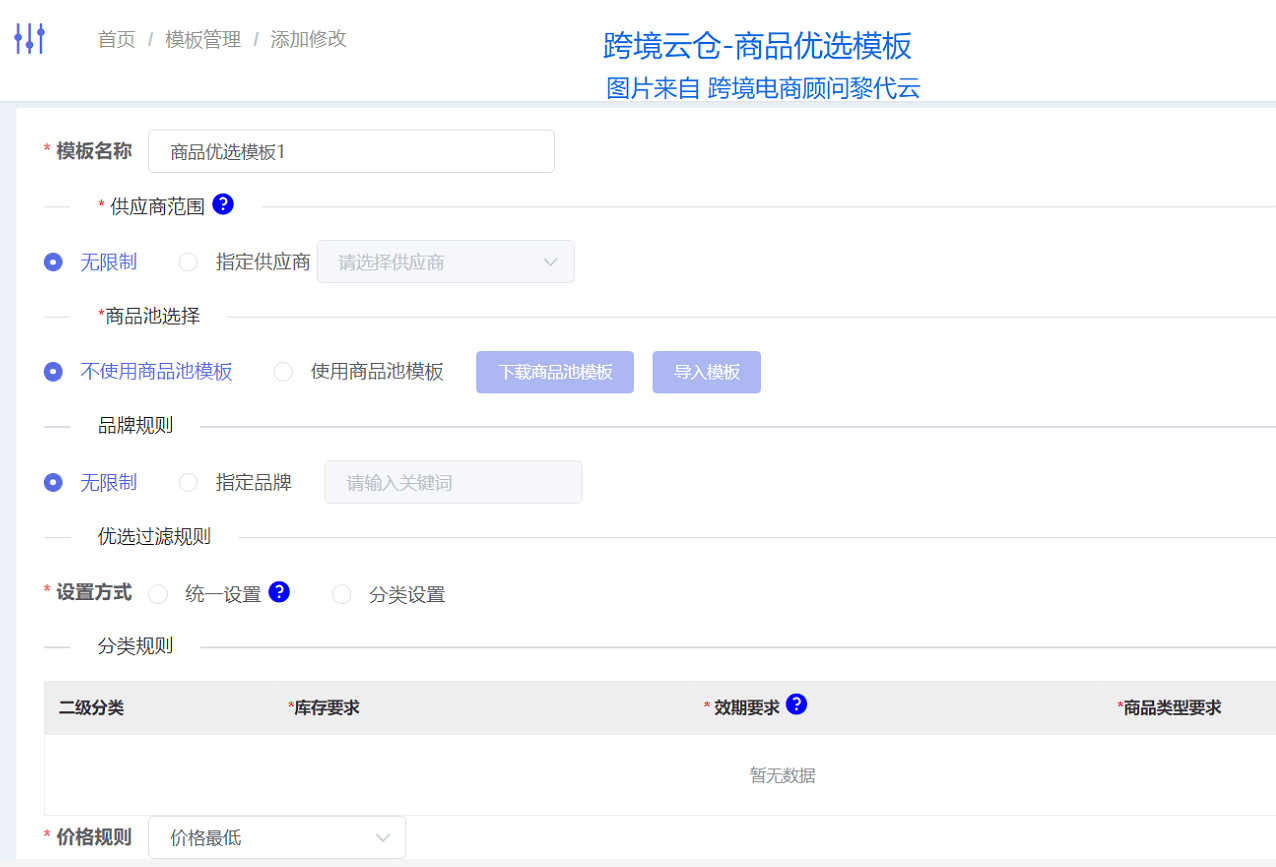Click the 请输入关键词 keyword field

(x=453, y=481)
